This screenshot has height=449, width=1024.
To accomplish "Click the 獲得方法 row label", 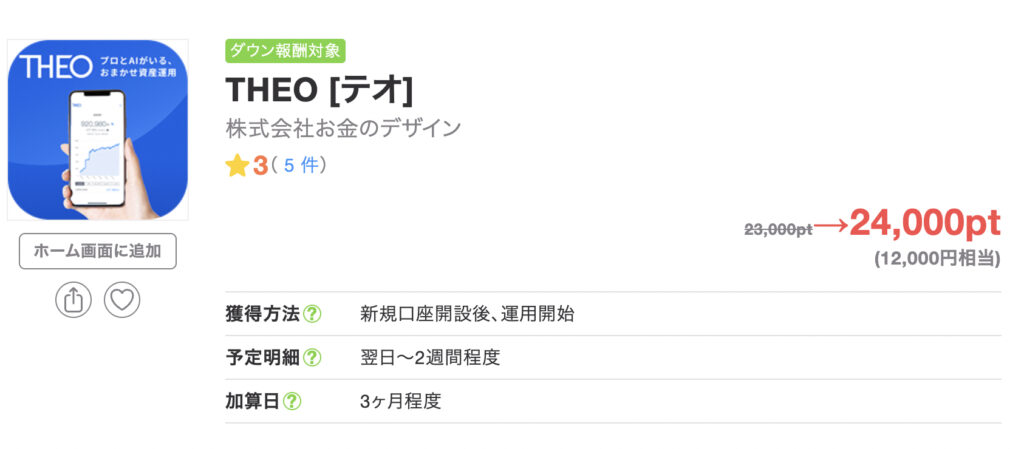I will point(263,314).
